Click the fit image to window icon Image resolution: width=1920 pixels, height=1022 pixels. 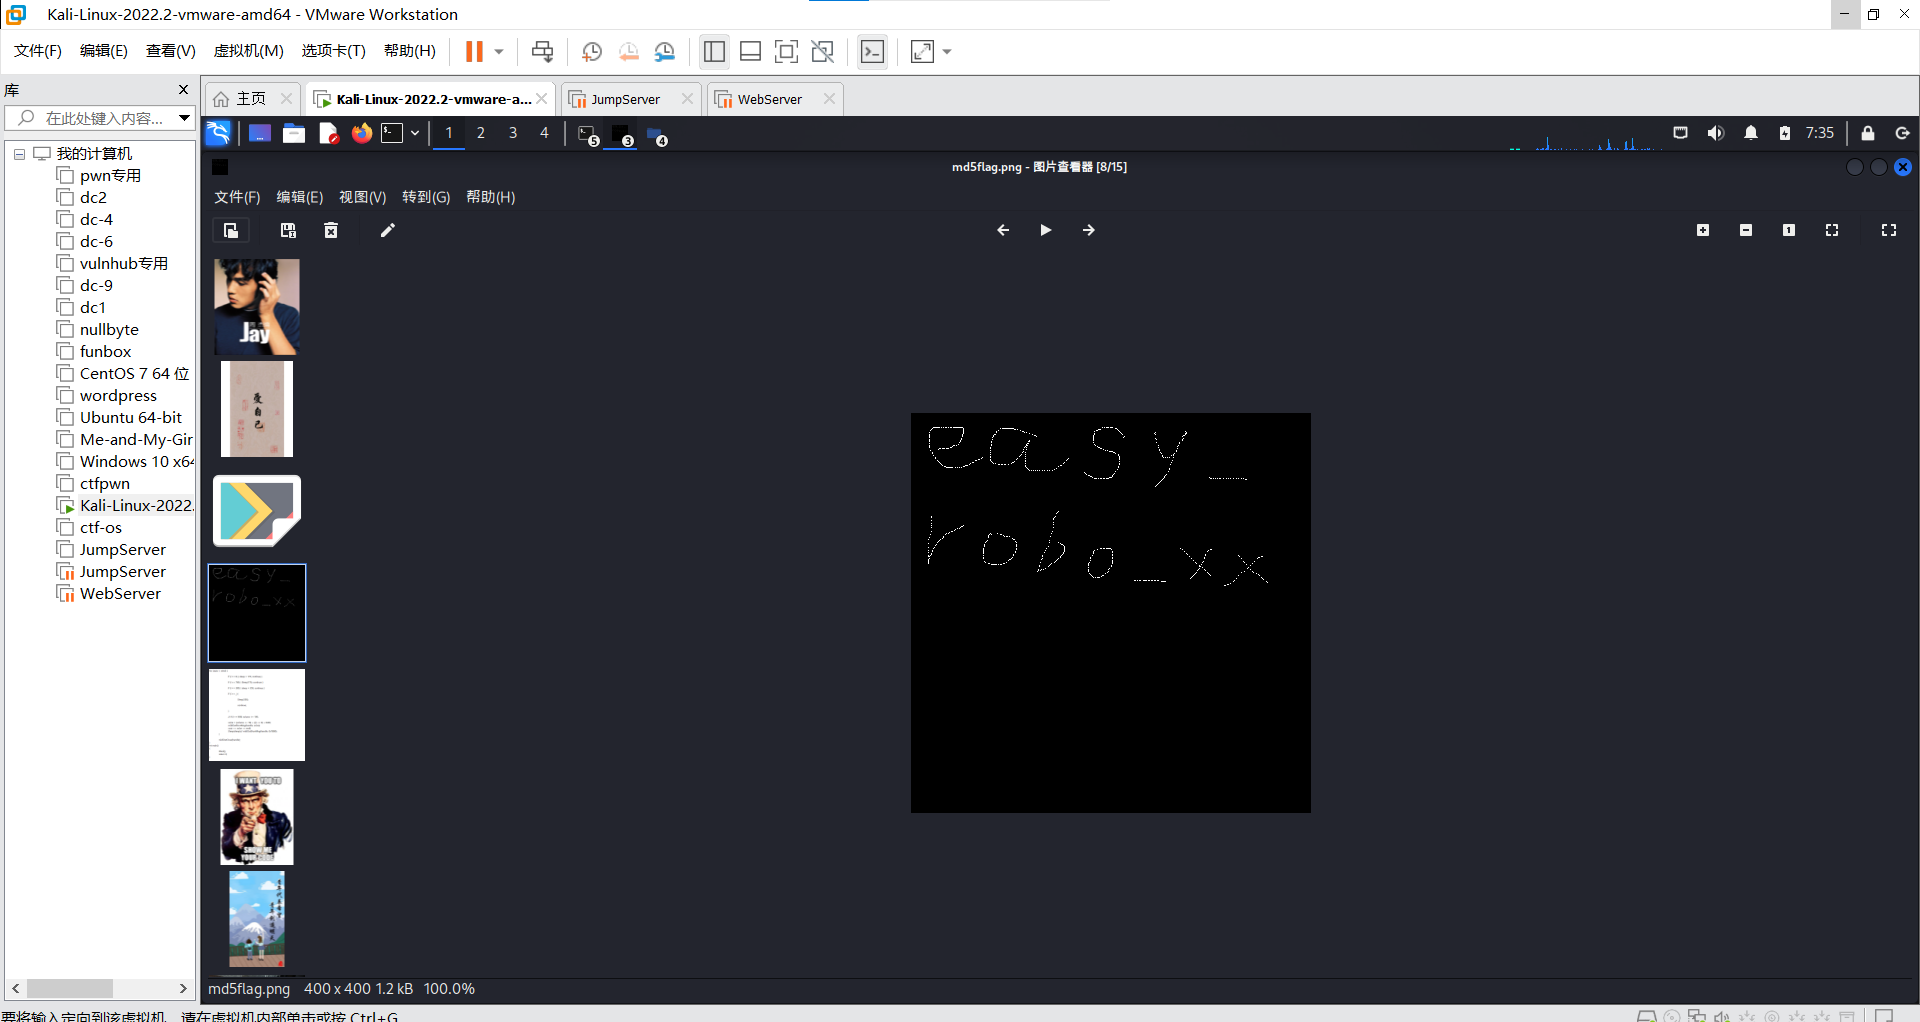[1832, 230]
